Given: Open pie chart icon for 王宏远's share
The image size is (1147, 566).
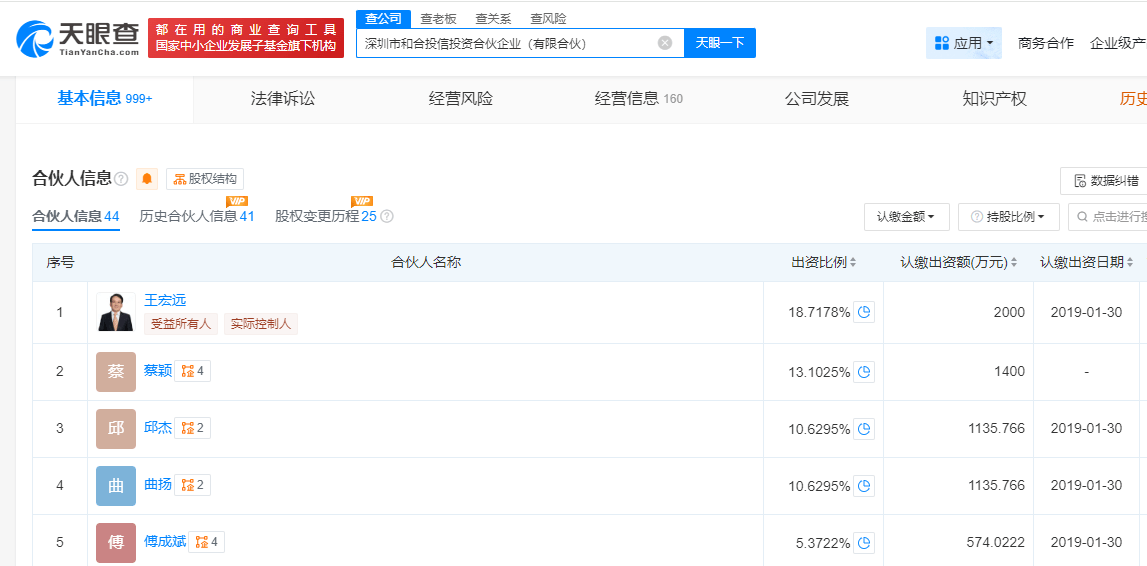Looking at the screenshot, I should [864, 312].
